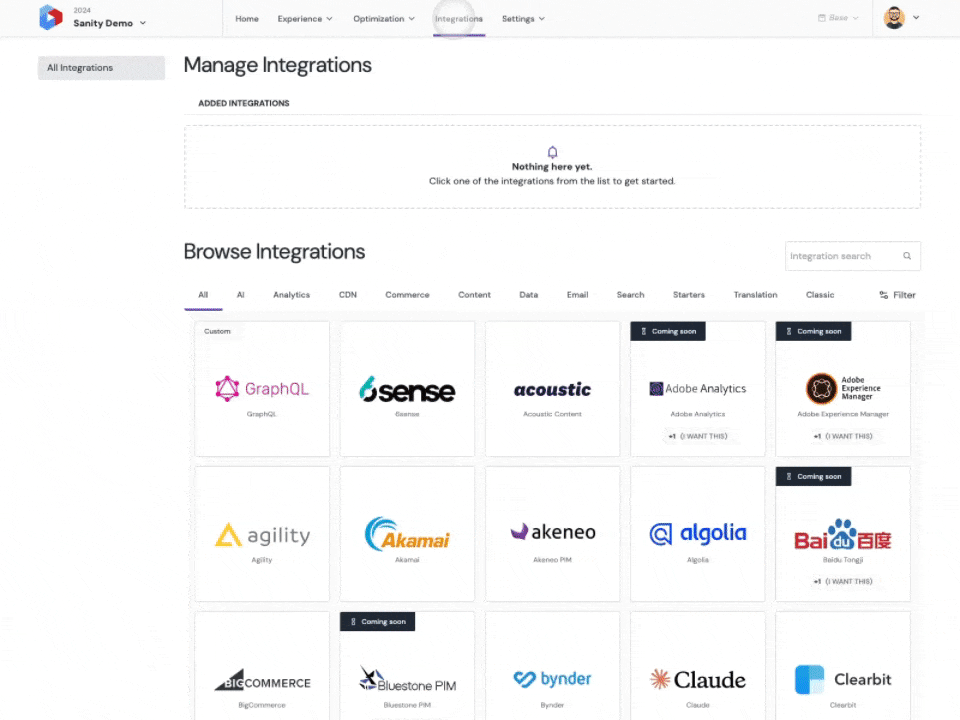Viewport: 960px width, 720px height.
Task: Vote I WANT THIS for Adobe Analytics
Action: [697, 437]
